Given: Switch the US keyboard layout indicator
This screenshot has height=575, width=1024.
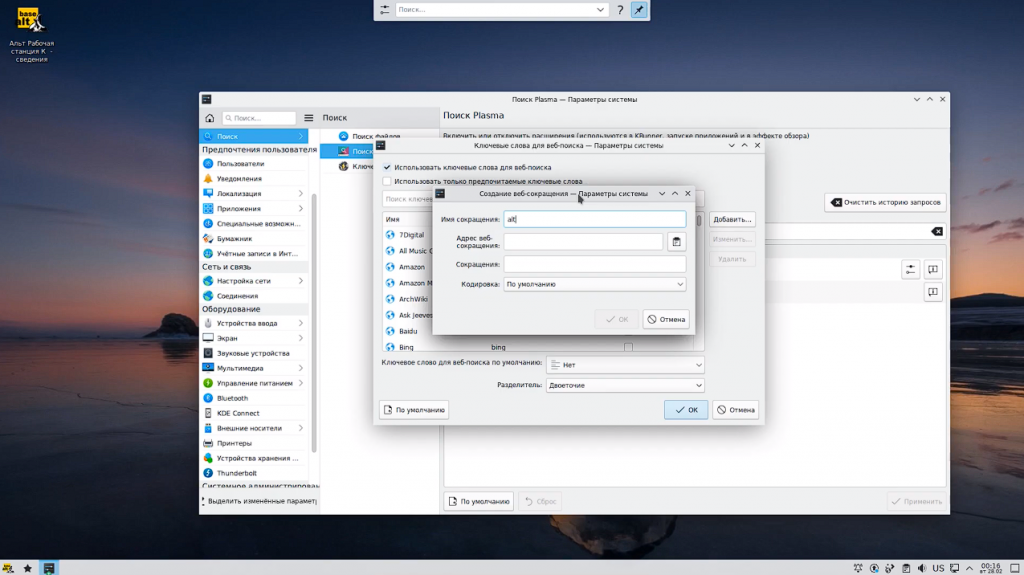Looking at the screenshot, I should coord(938,568).
